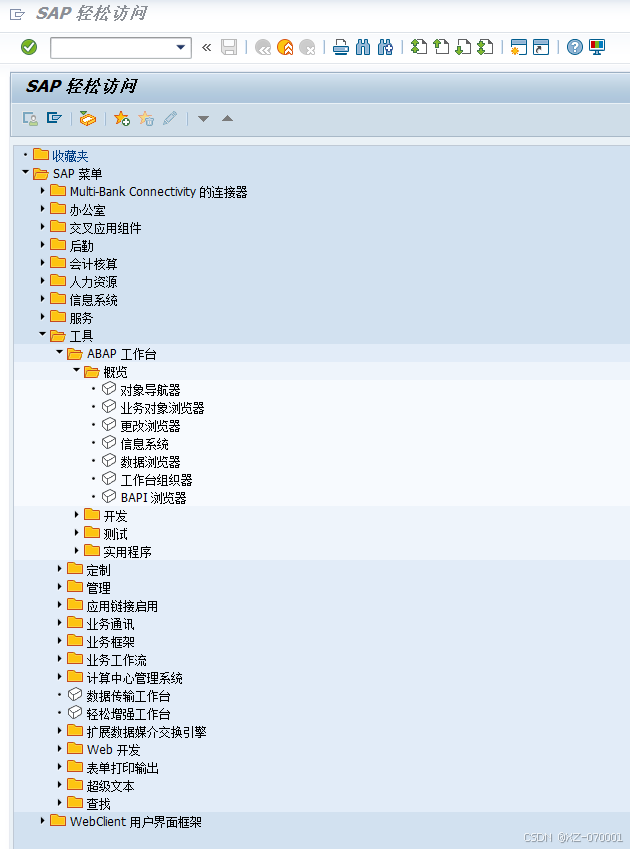630x849 pixels.
Task: Click the User Menu icon
Action: [x=30, y=119]
